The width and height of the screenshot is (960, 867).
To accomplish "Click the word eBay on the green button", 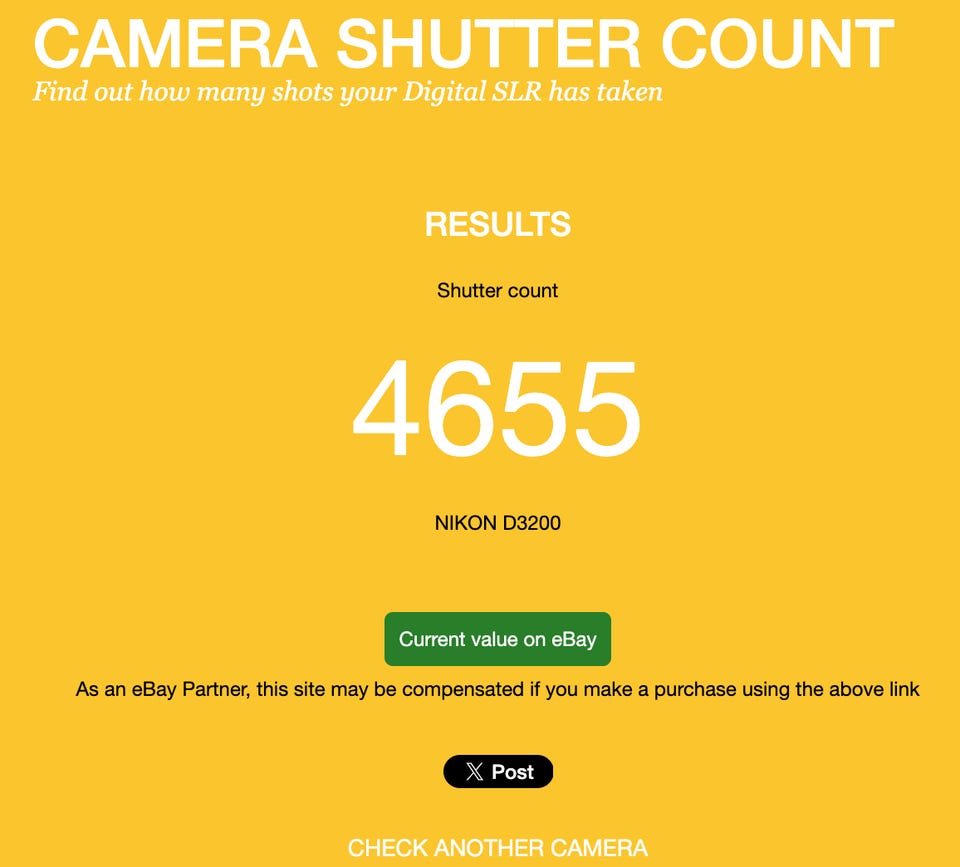I will [574, 639].
